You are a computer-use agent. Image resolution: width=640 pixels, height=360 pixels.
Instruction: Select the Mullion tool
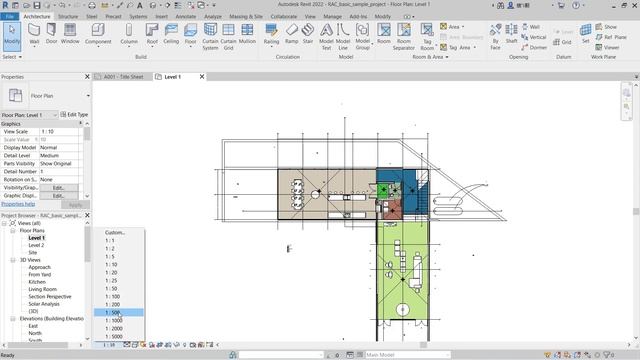[247, 34]
